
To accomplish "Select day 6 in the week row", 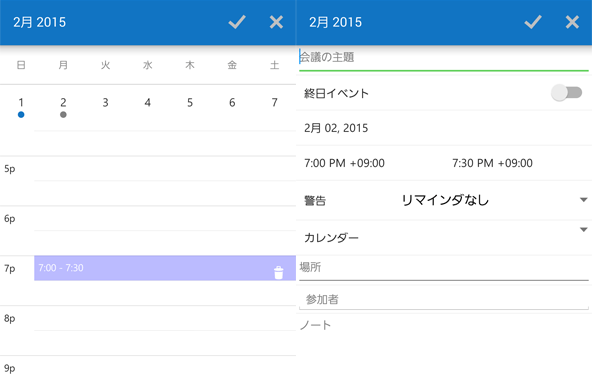I will [232, 103].
